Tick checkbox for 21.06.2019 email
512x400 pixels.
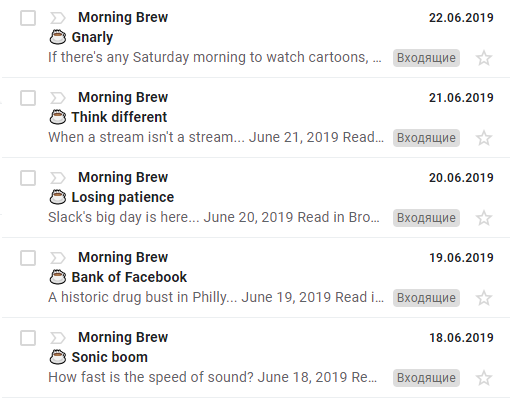(x=28, y=98)
